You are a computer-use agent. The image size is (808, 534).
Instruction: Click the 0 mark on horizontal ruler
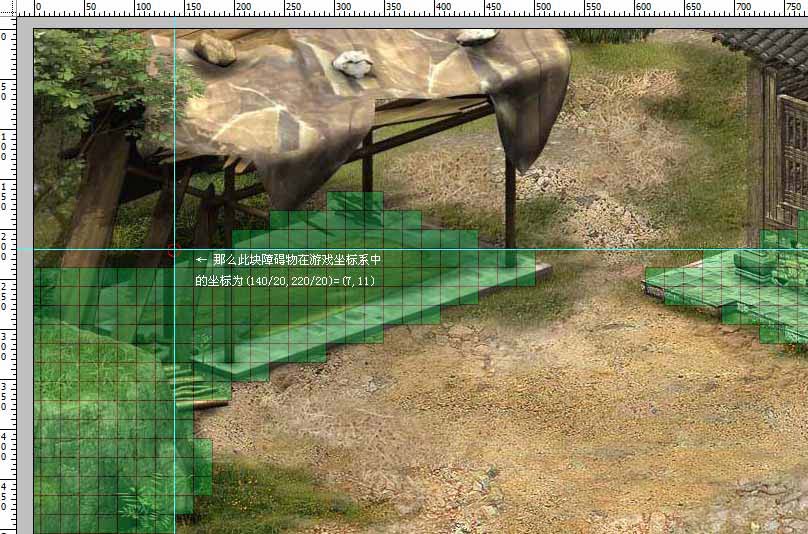(x=38, y=7)
